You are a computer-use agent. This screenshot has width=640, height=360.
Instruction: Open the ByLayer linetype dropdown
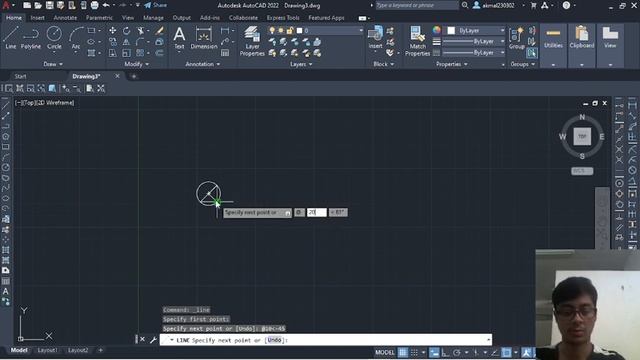[x=474, y=53]
